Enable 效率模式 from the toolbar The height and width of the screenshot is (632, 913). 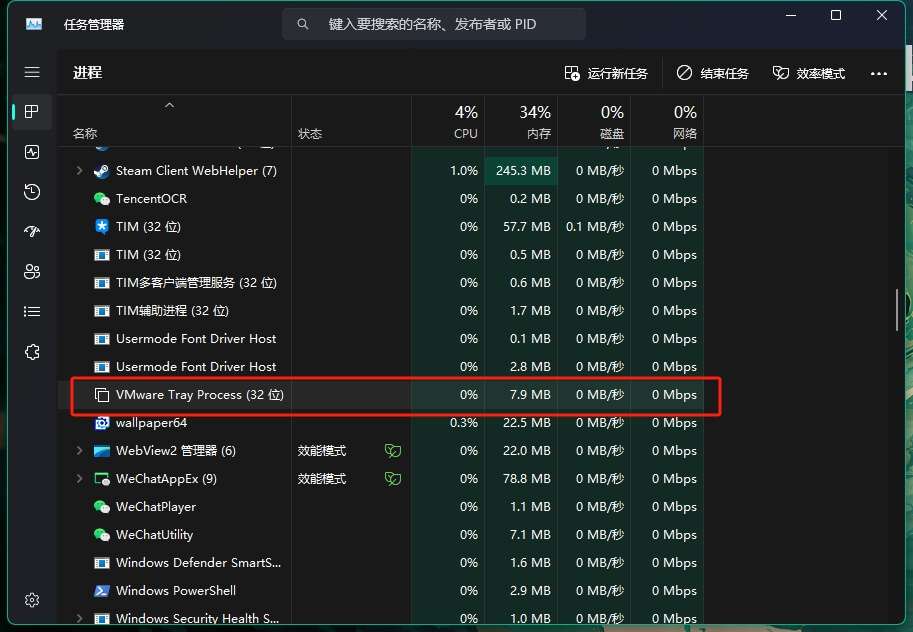click(808, 72)
